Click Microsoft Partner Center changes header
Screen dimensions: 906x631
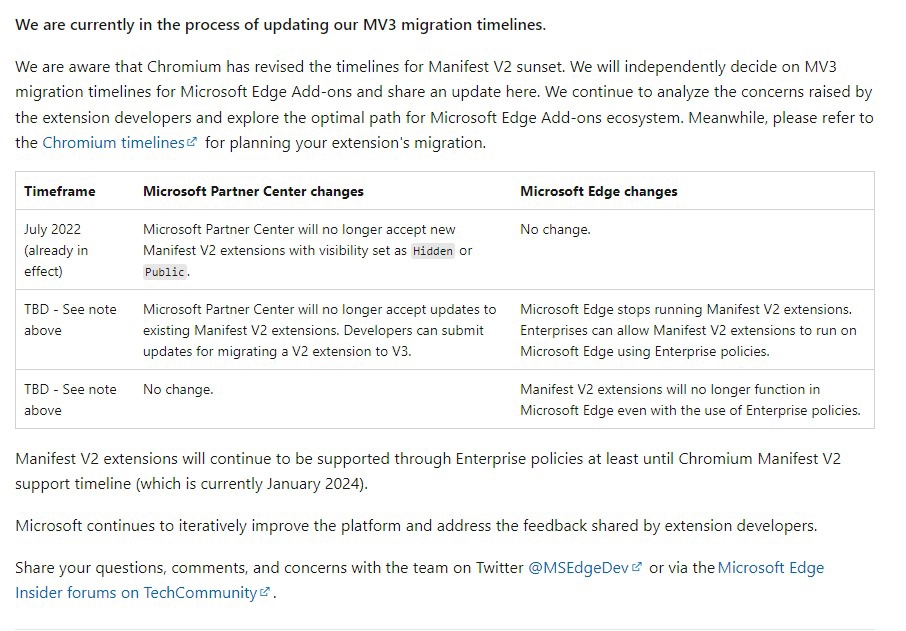click(253, 191)
